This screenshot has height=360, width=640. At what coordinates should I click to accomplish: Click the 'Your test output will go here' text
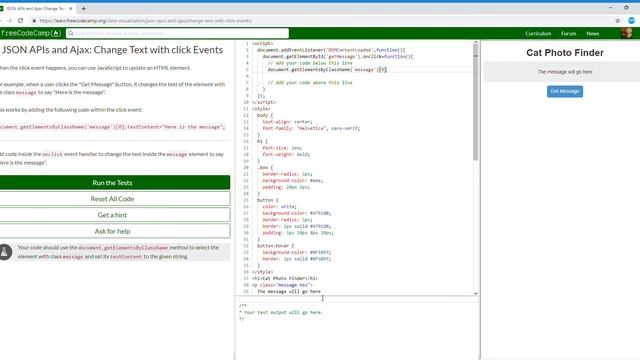click(x=282, y=312)
